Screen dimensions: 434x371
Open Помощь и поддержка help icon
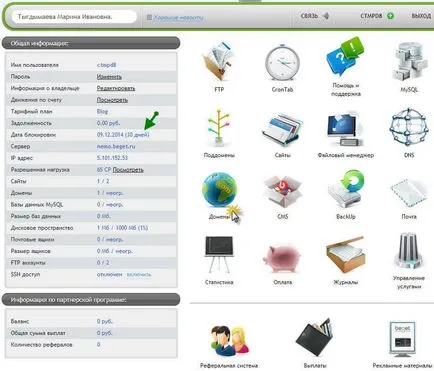pyautogui.click(x=345, y=57)
